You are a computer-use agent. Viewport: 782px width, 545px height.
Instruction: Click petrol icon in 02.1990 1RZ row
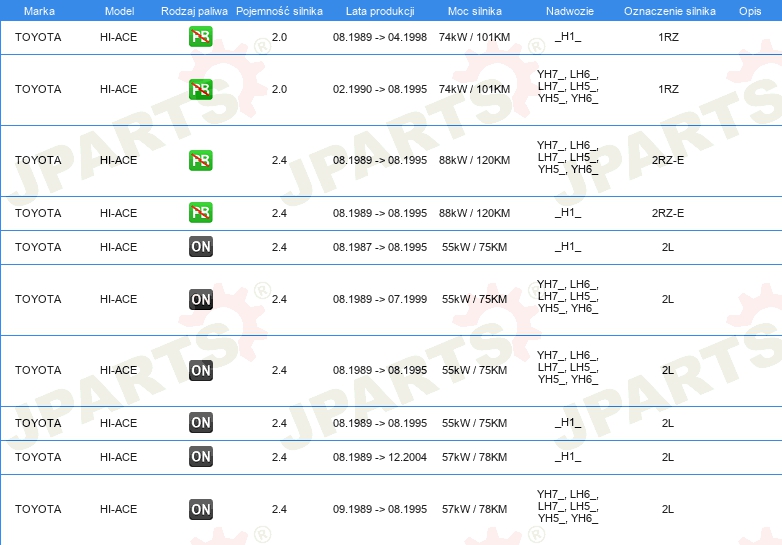200,89
